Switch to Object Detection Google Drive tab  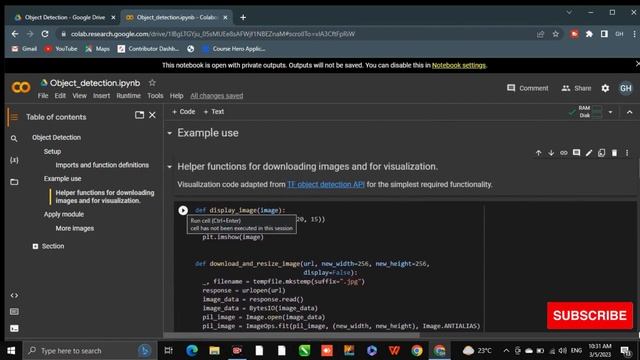[x=64, y=18]
